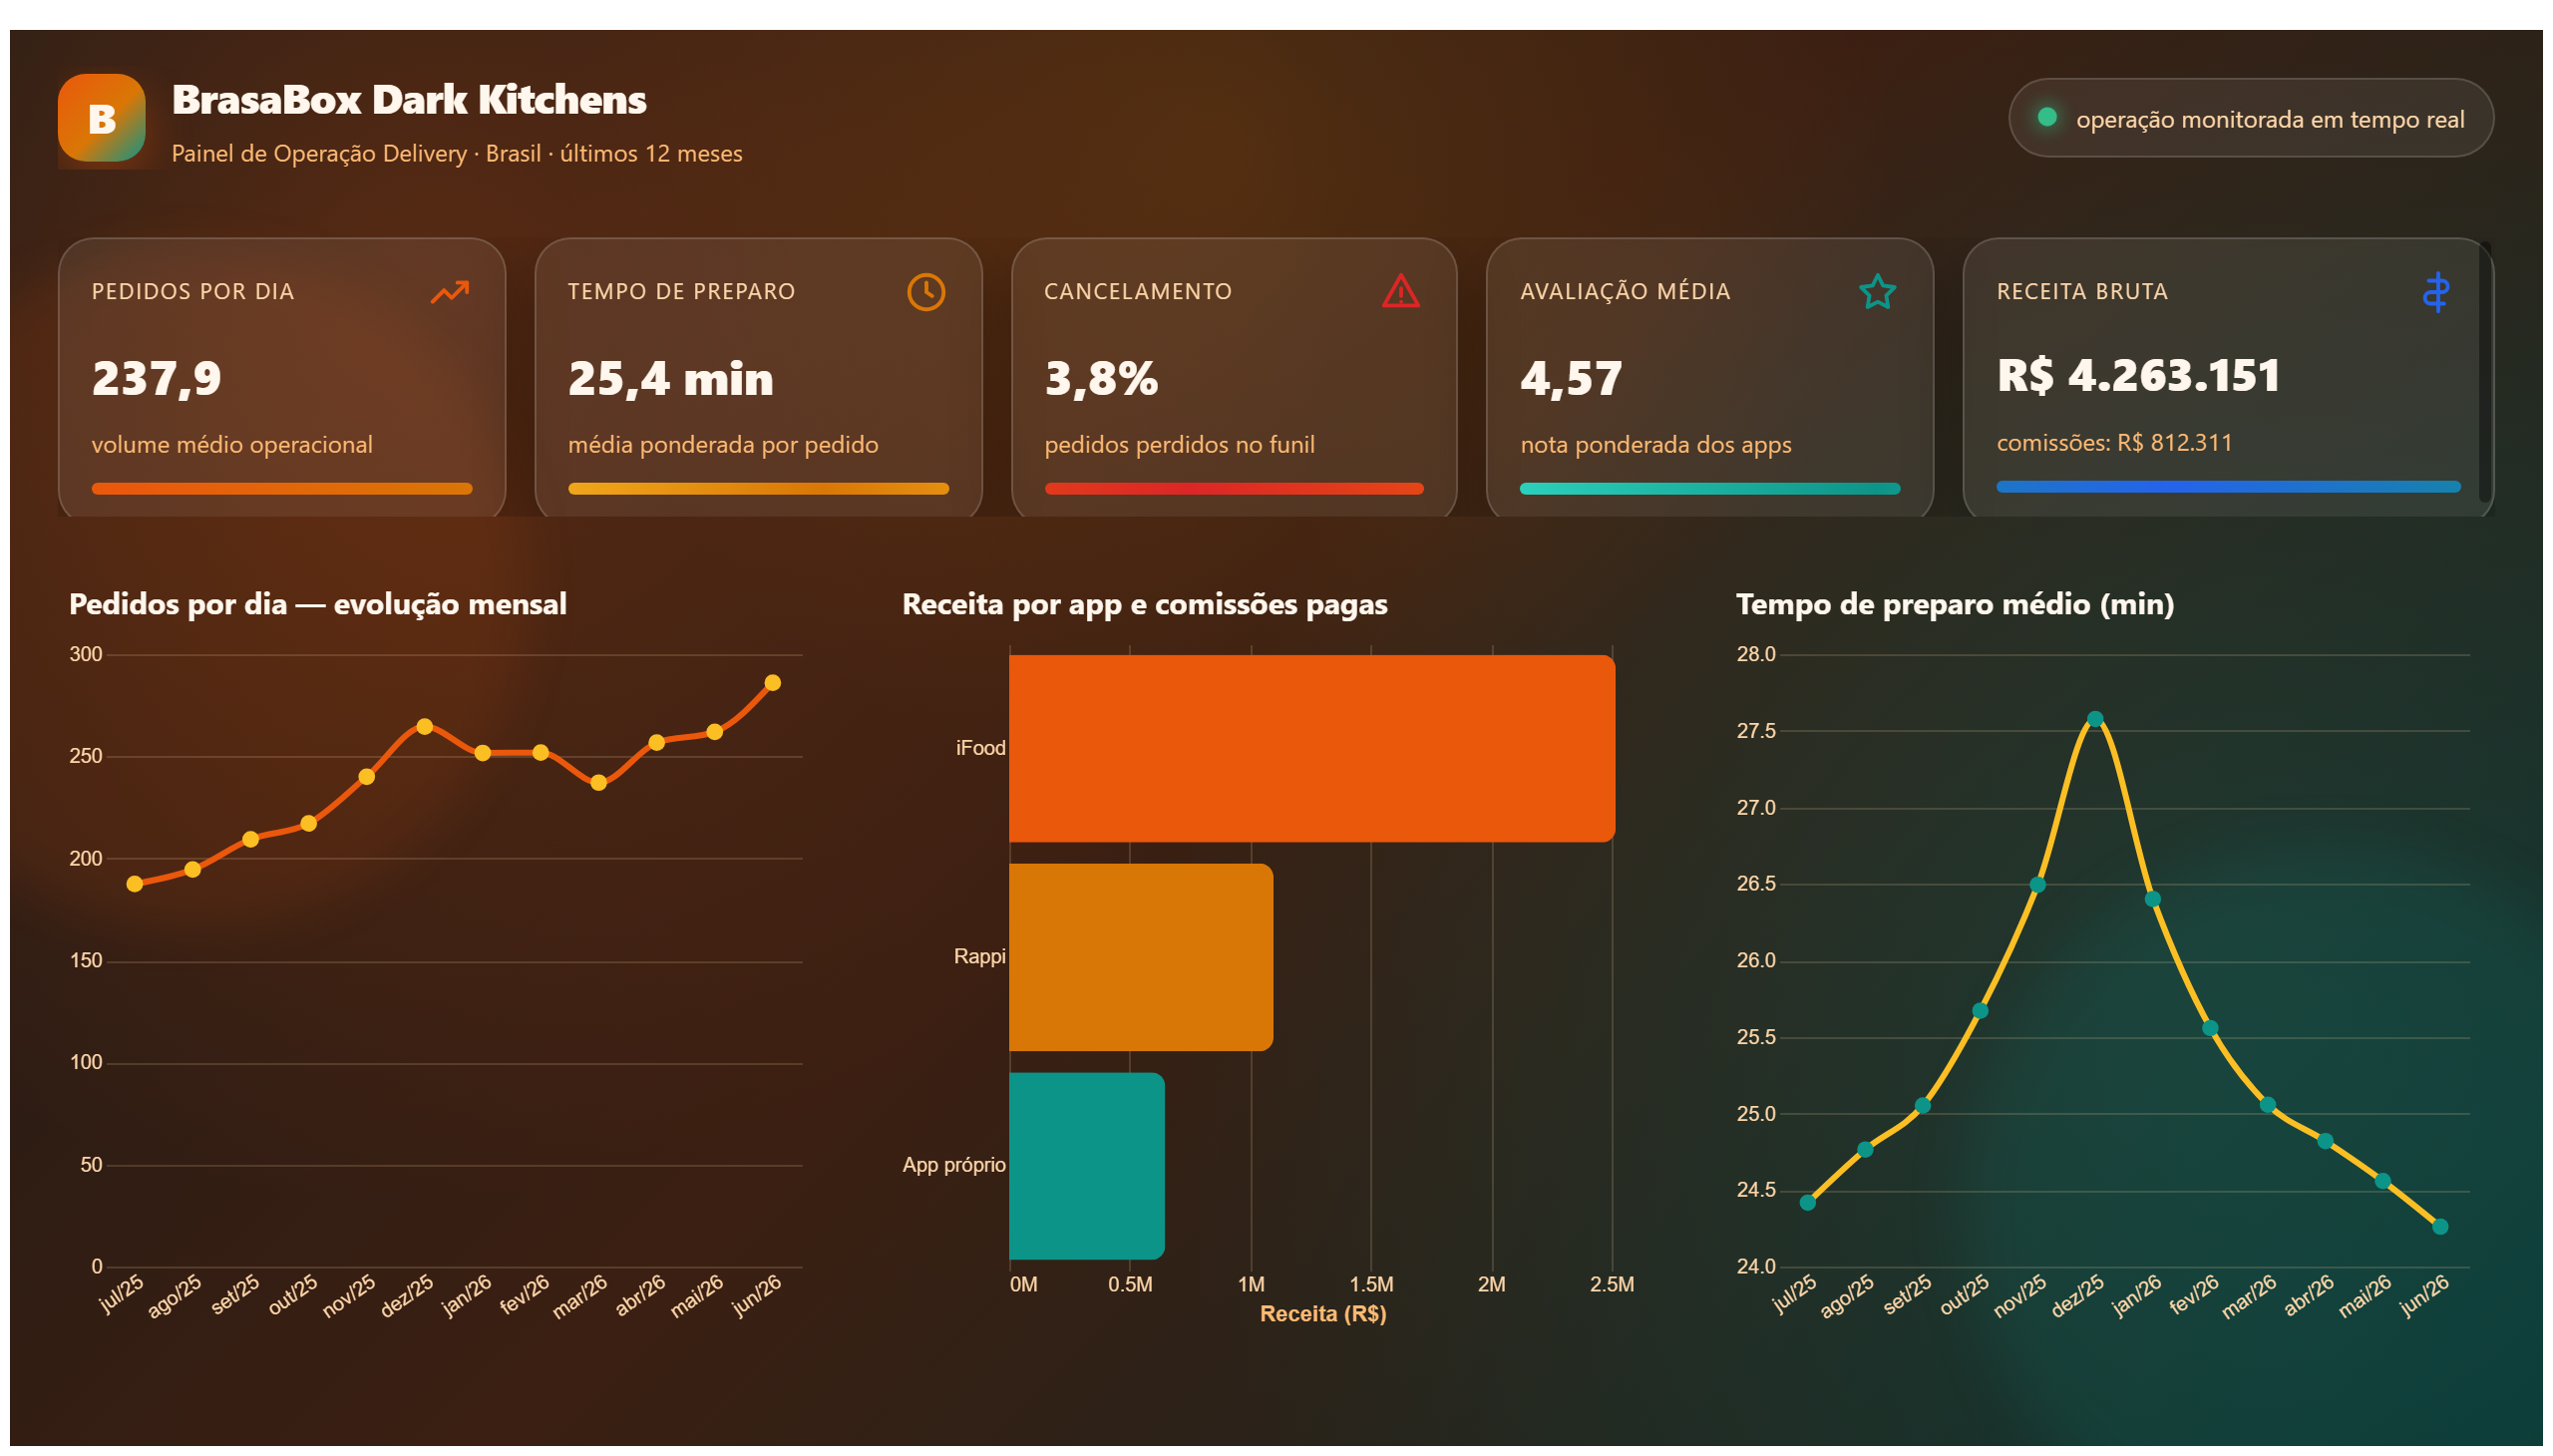Click the App próprio revenue bar
Screen dimensions: 2553x1456
[x=1087, y=1166]
